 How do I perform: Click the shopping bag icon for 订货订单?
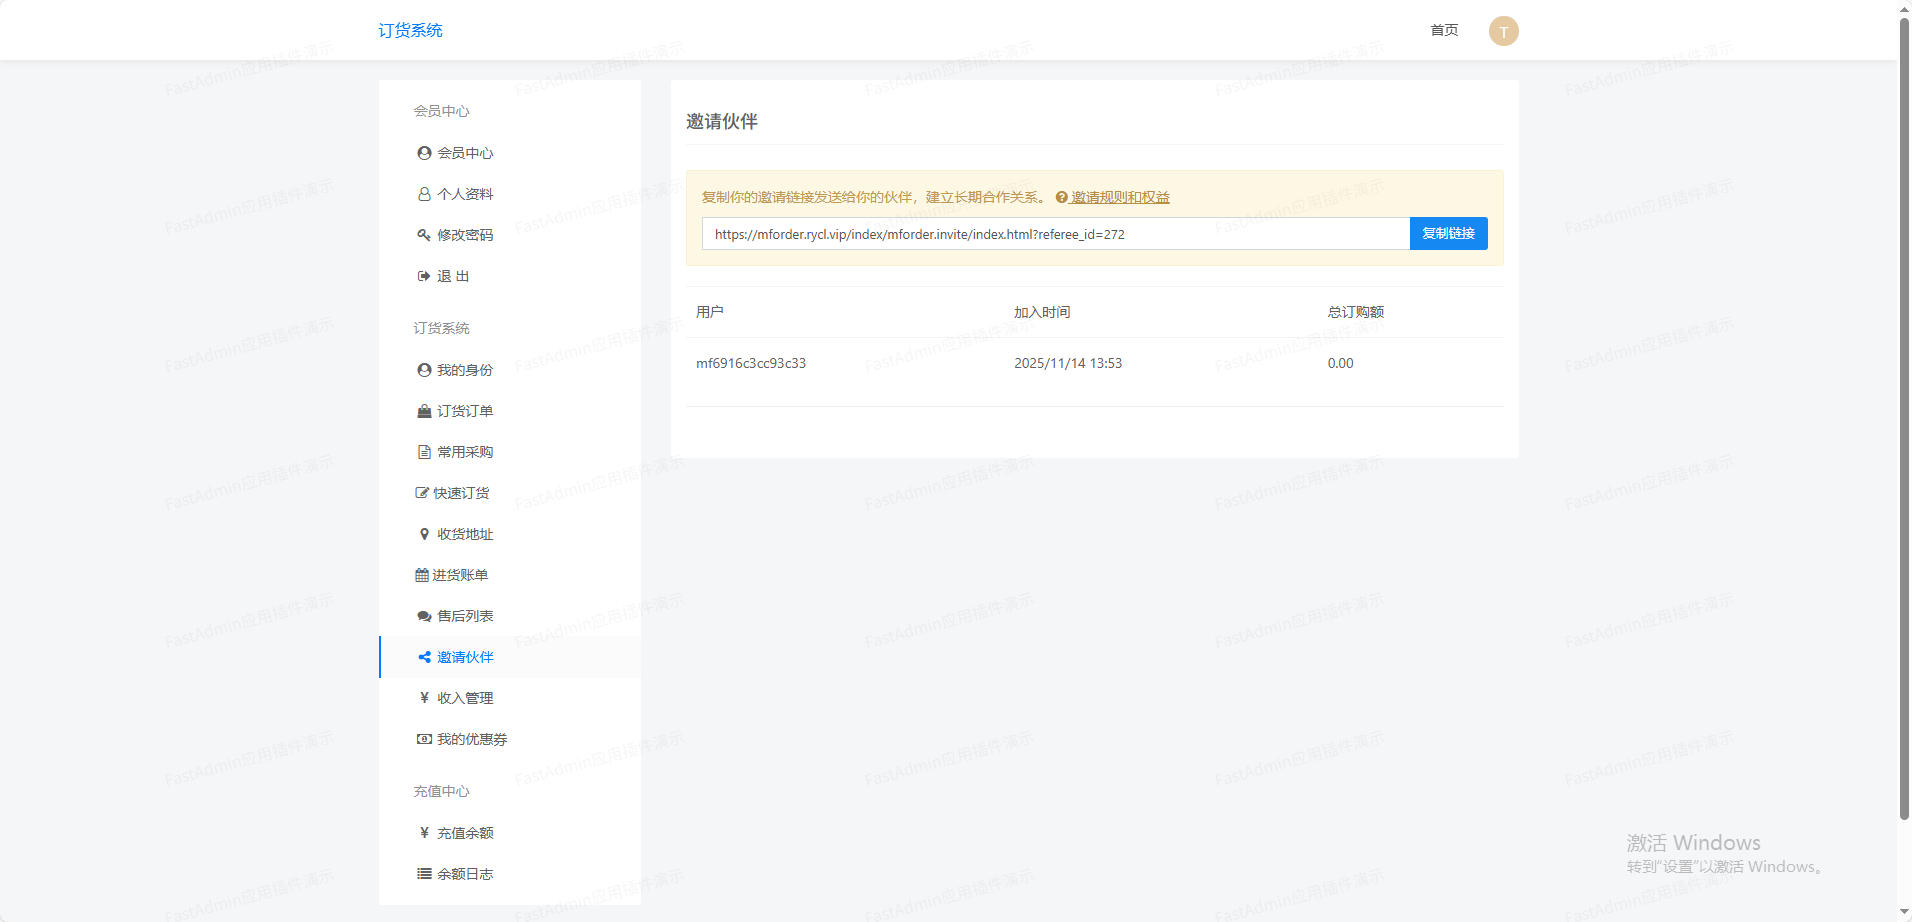pos(424,411)
